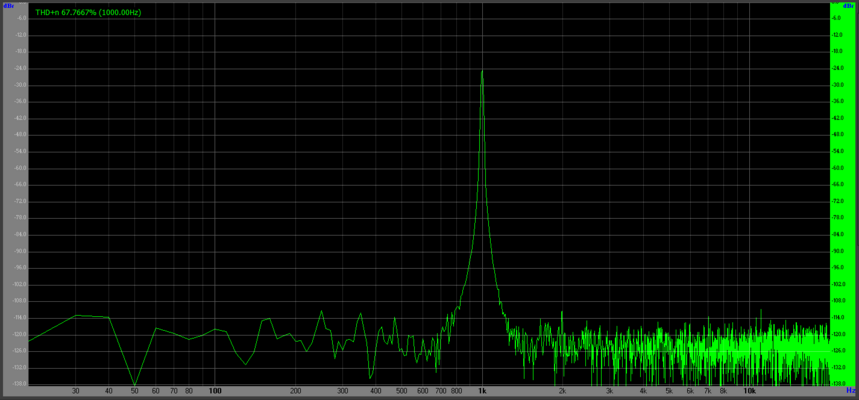Screen dimensions: 859x400
Task: Click the tip of the 1 kHz spectrum peak
Action: 482,71
